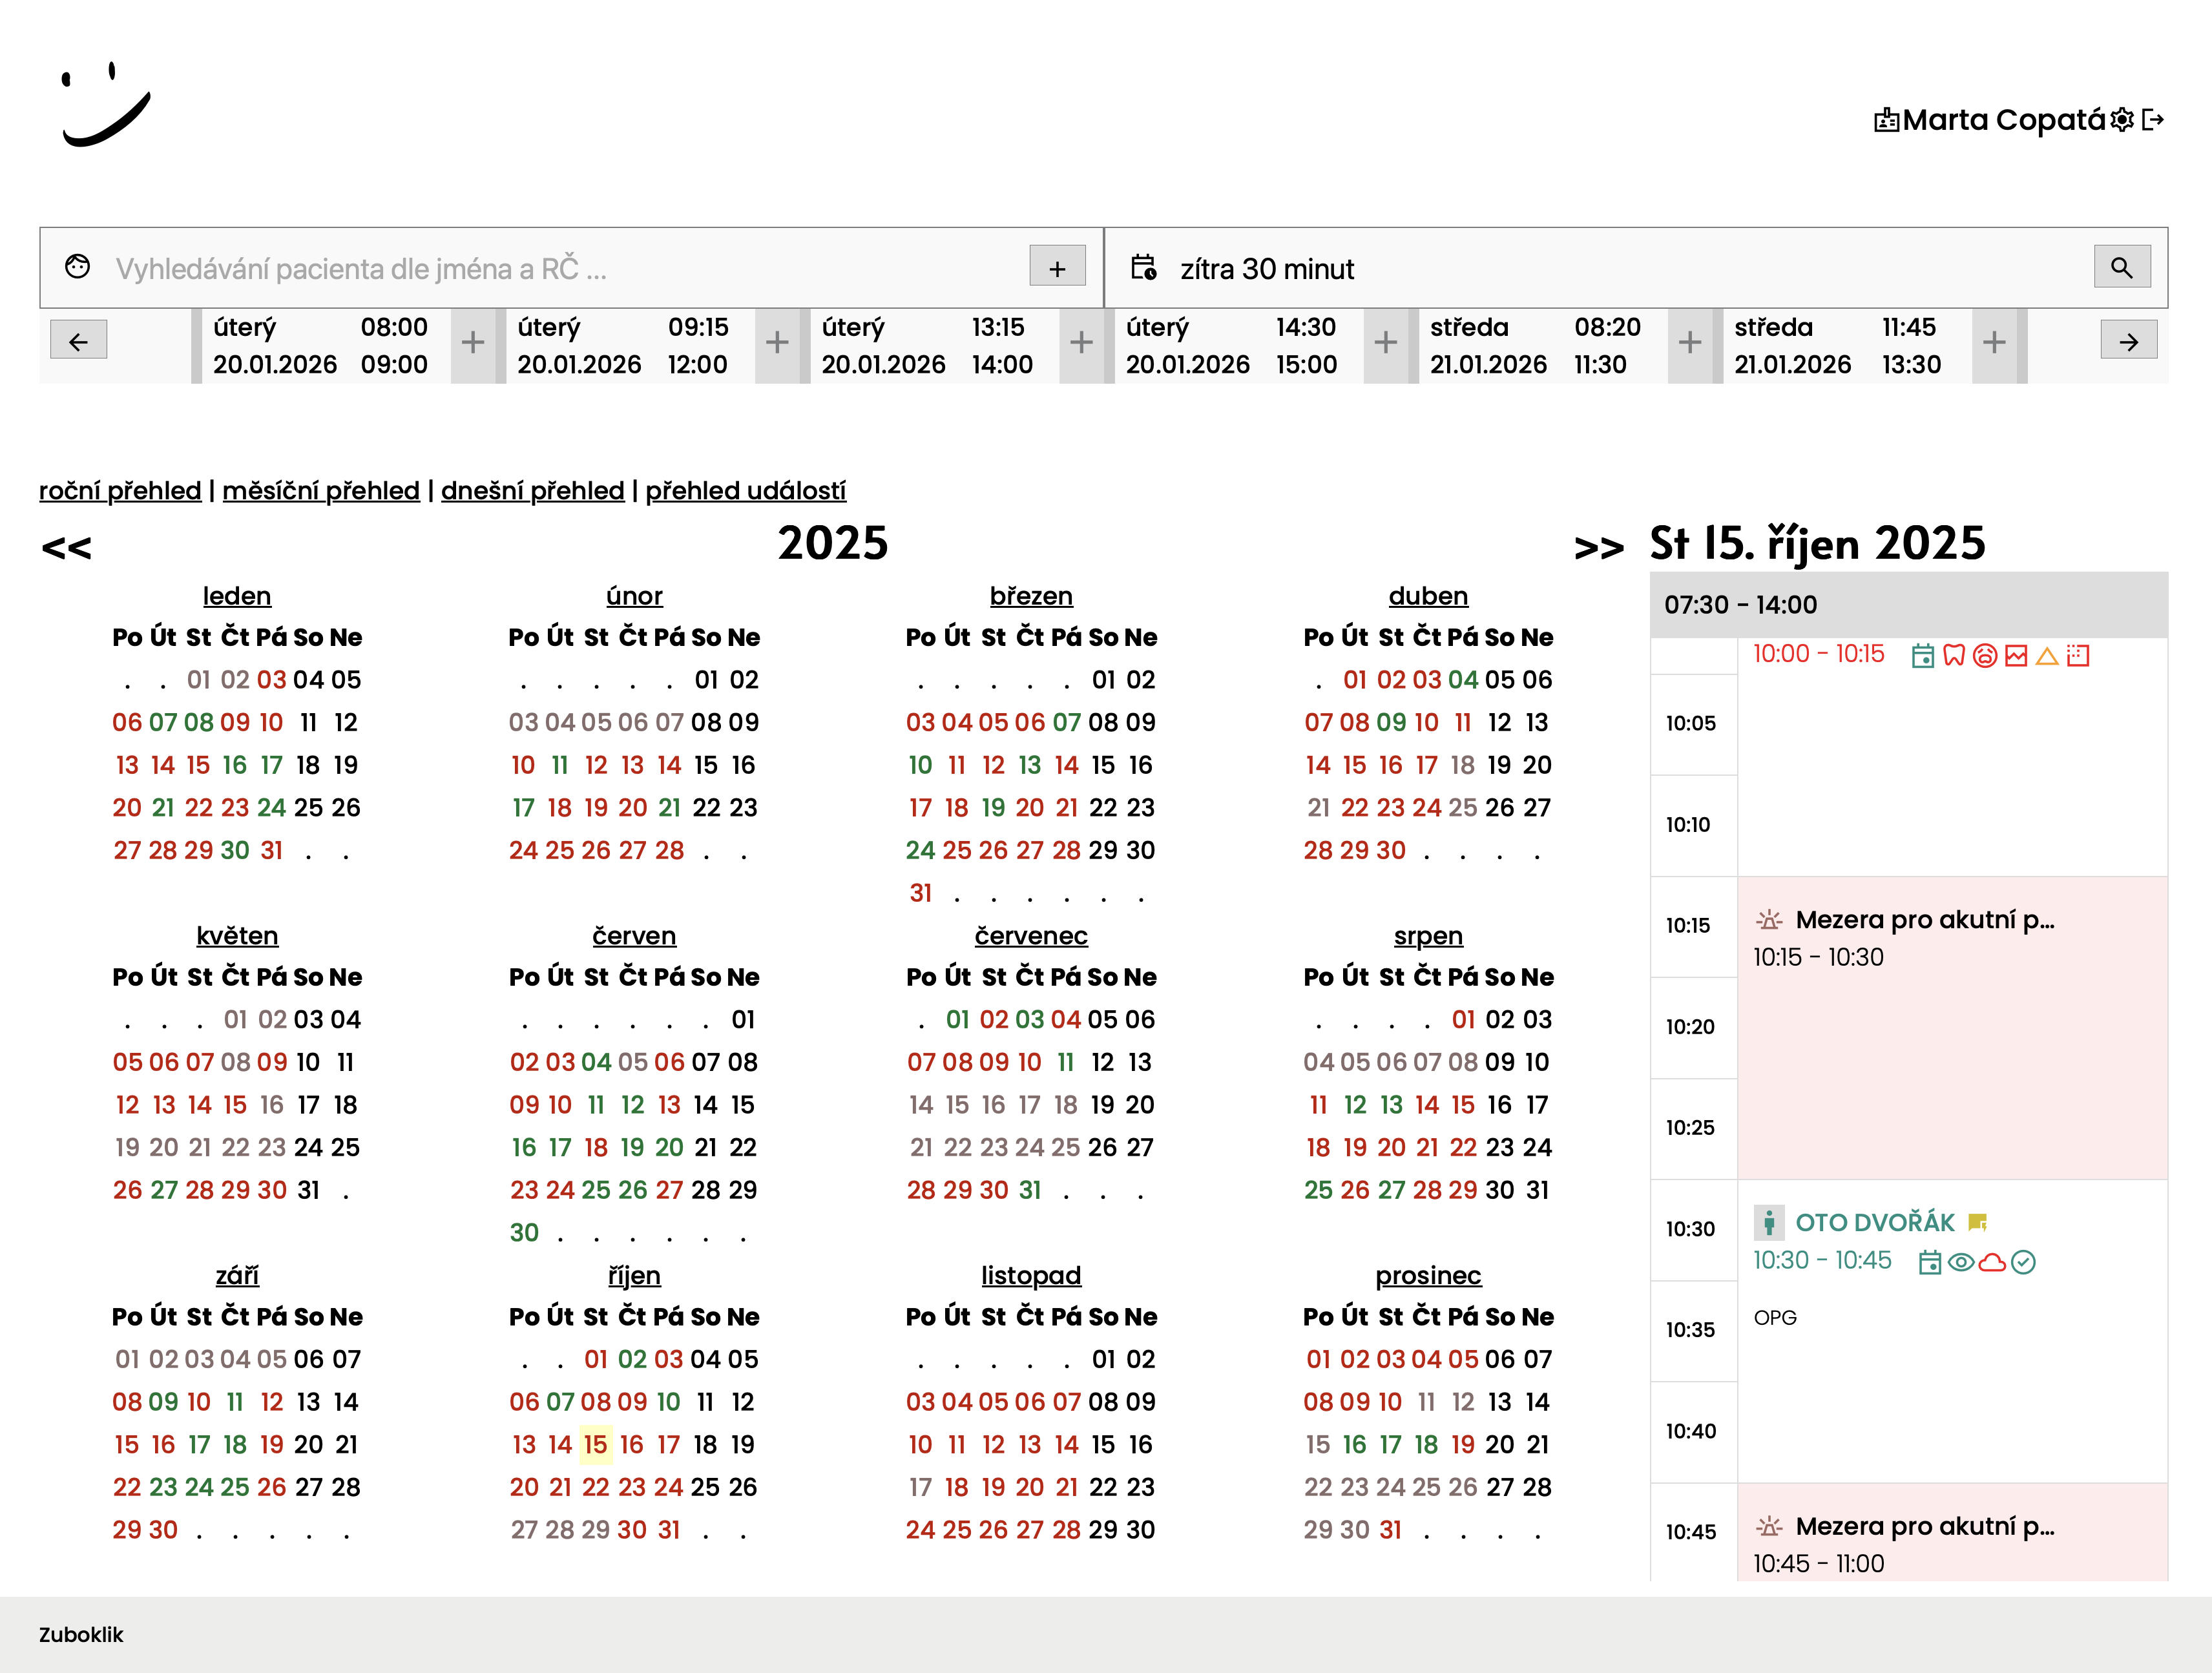Click the red cloud icon for Oto Dvořák
Screen dimensions: 2212x1673
[1992, 1262]
